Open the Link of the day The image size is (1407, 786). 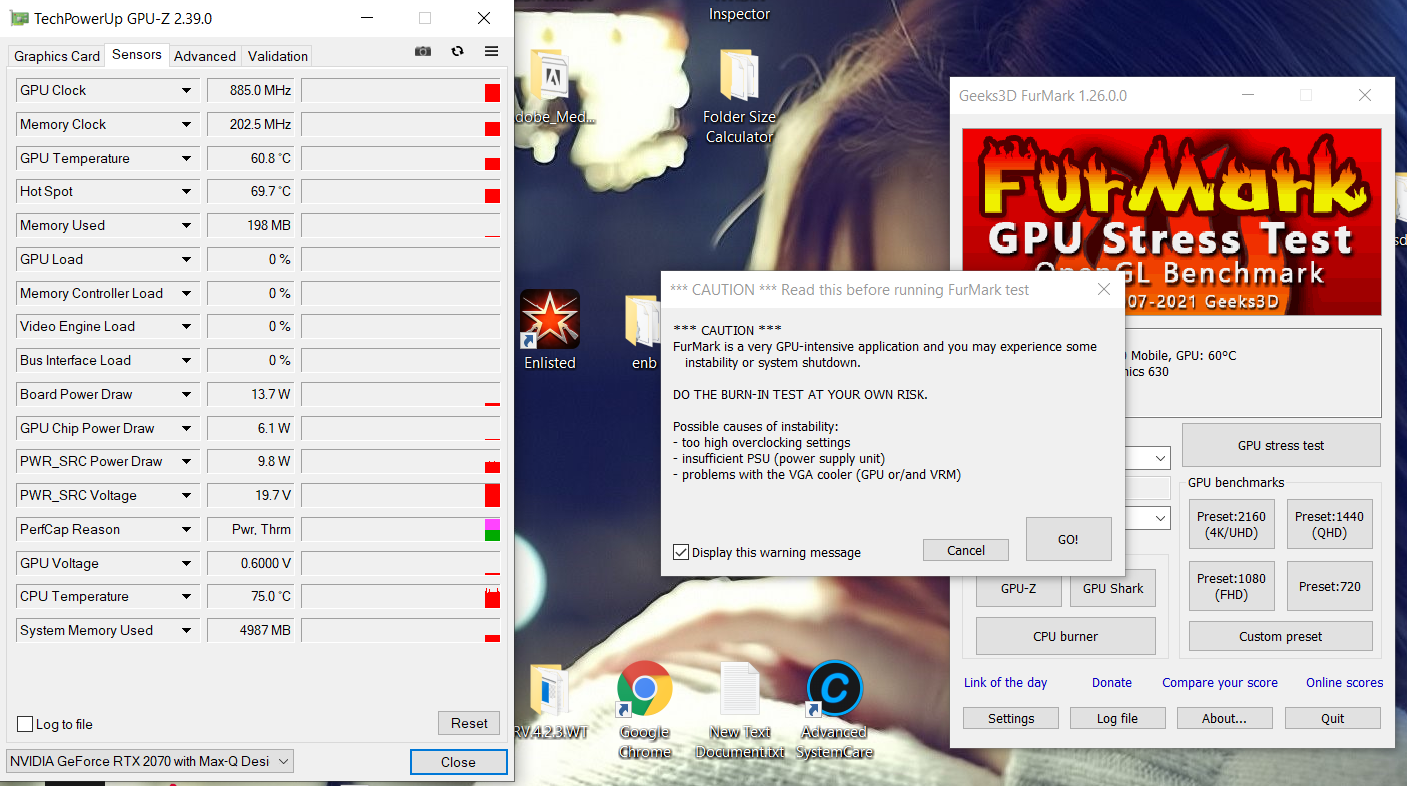pyautogui.click(x=1005, y=683)
